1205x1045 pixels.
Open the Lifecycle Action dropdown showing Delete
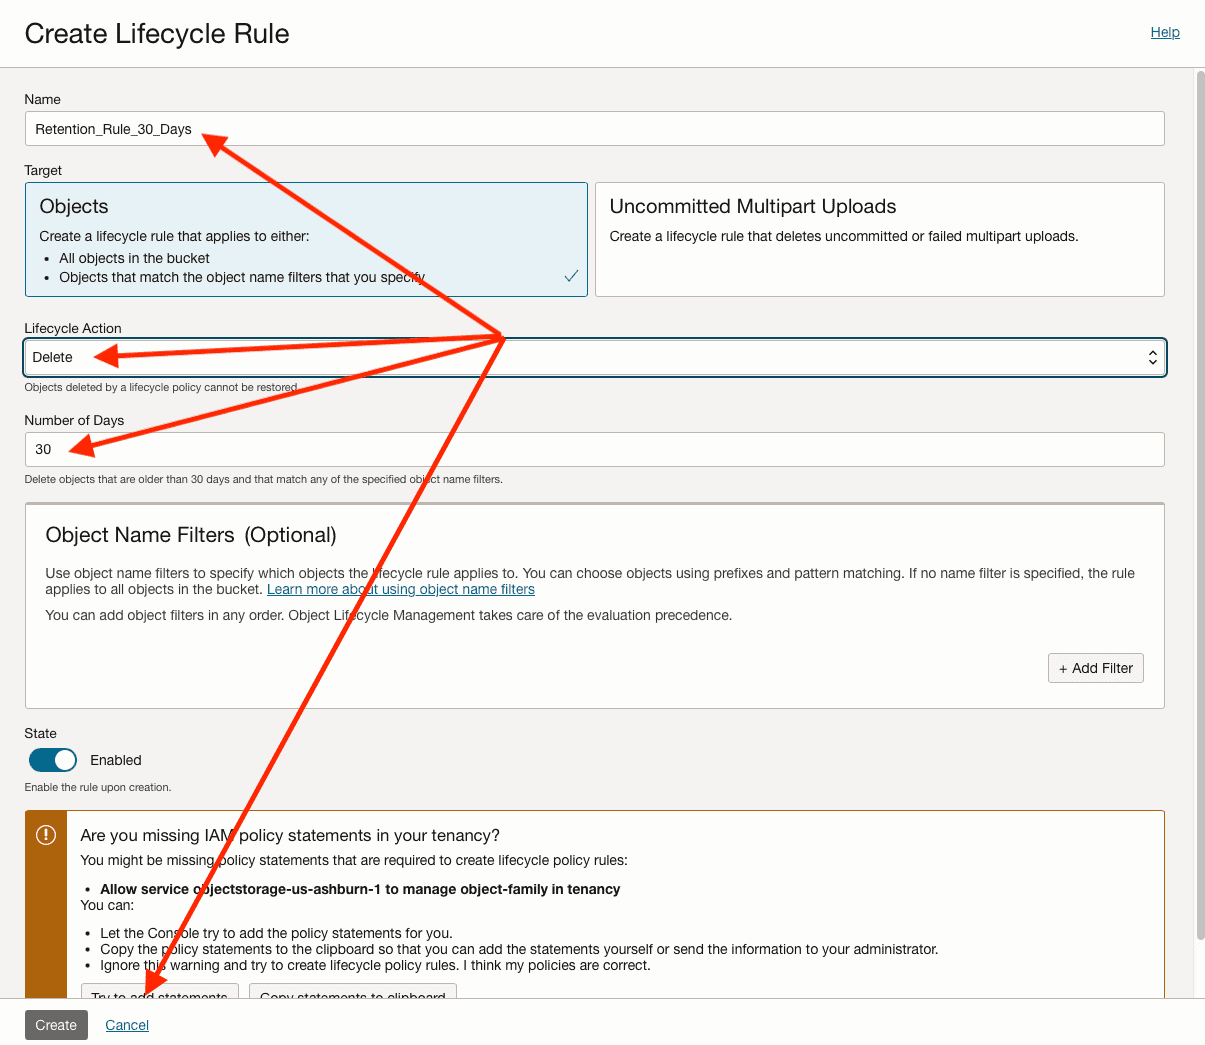[594, 358]
